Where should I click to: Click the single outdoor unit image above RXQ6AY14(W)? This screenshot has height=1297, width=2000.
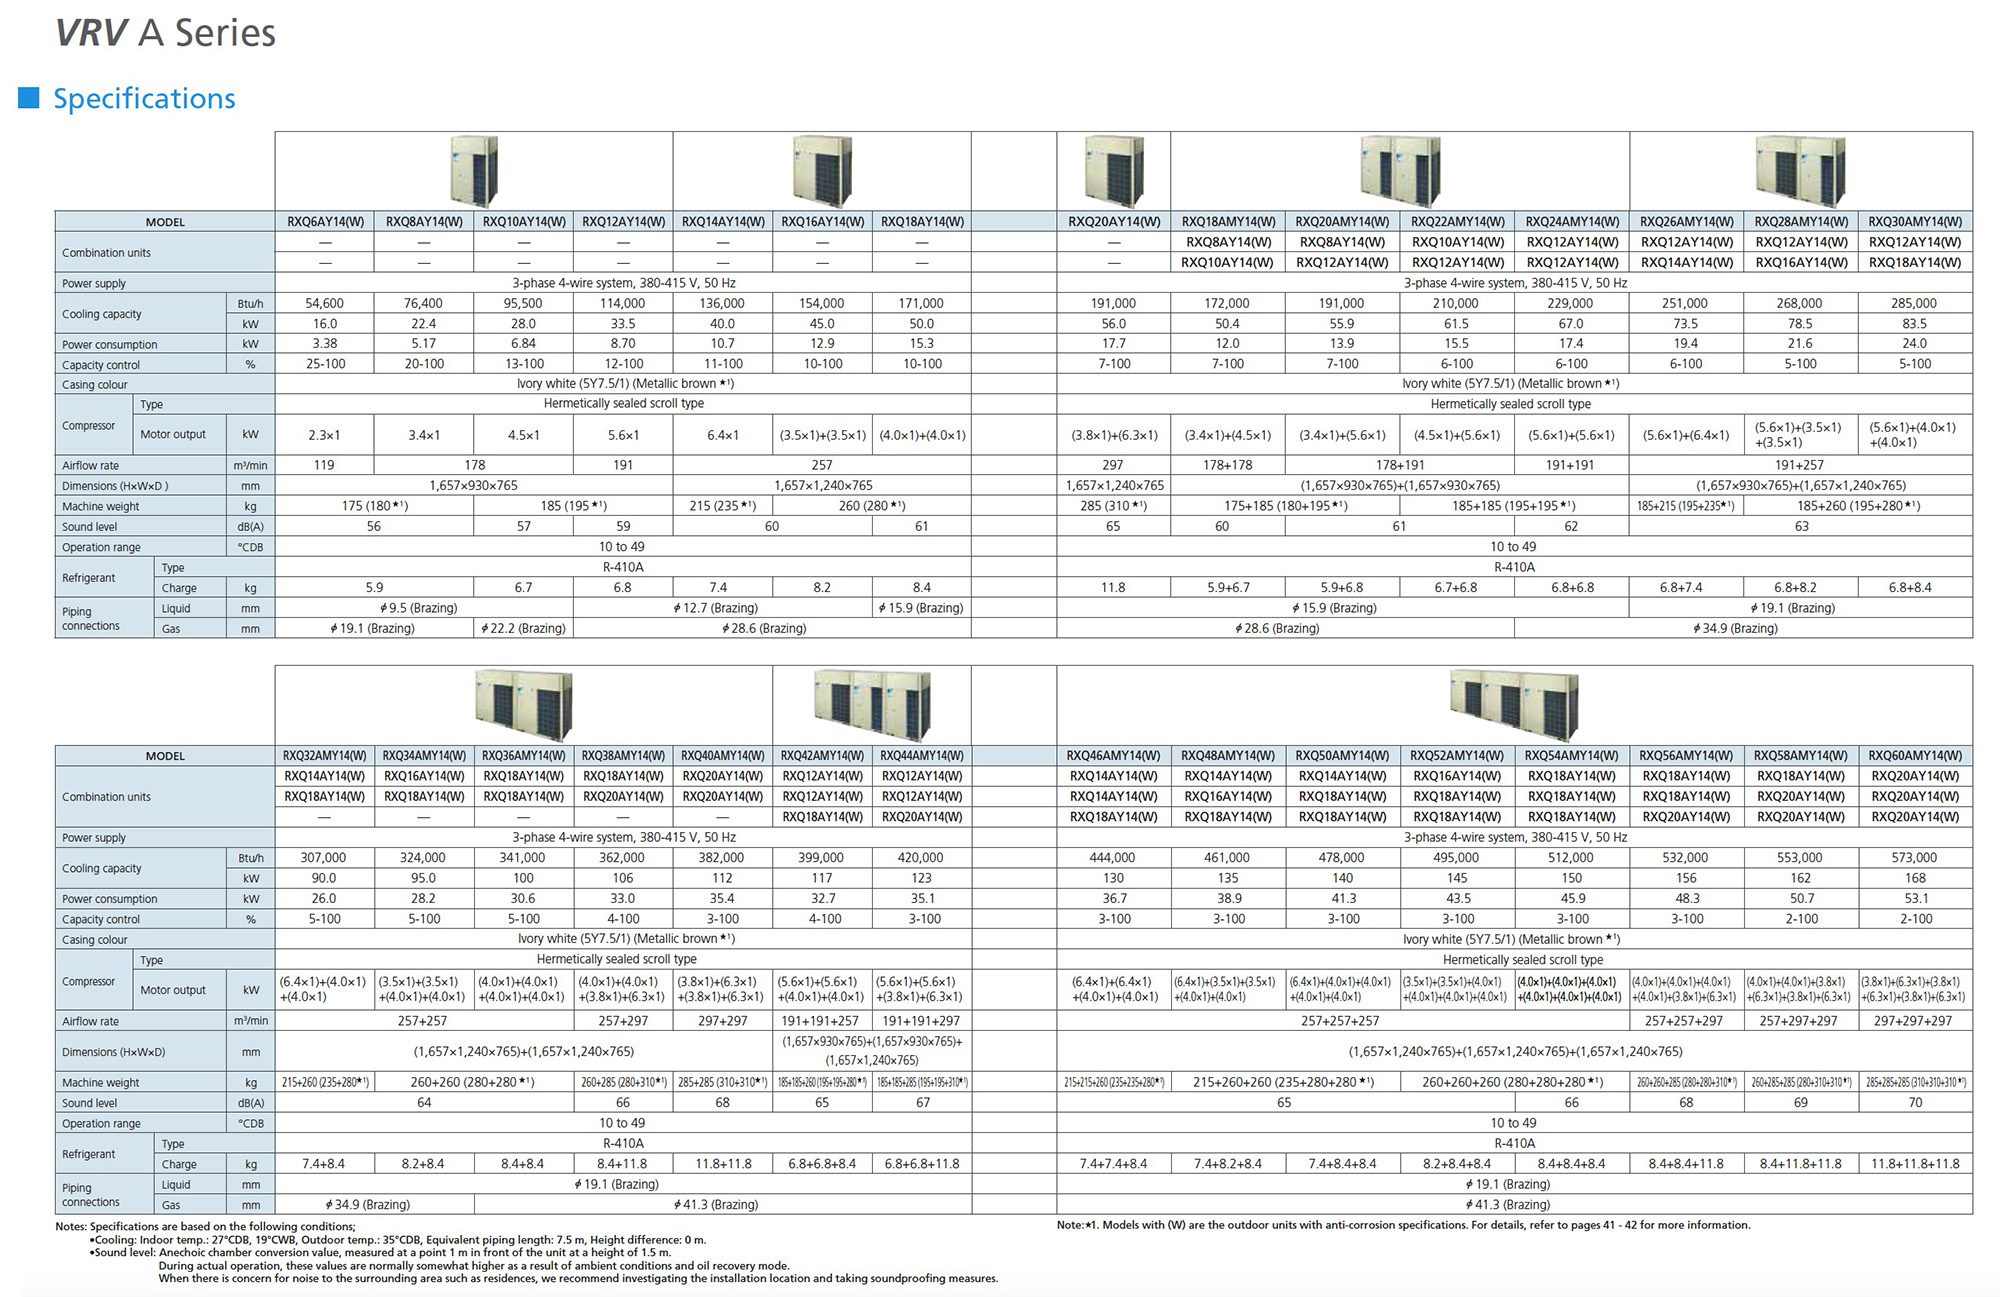coord(474,171)
